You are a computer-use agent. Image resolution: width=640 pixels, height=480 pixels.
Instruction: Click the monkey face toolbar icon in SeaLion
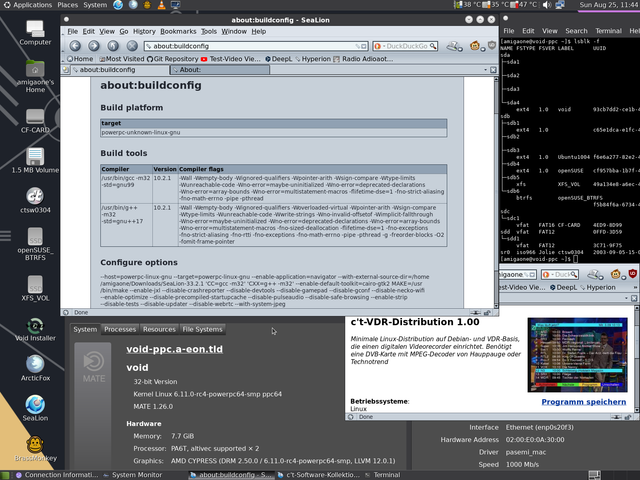(475, 46)
